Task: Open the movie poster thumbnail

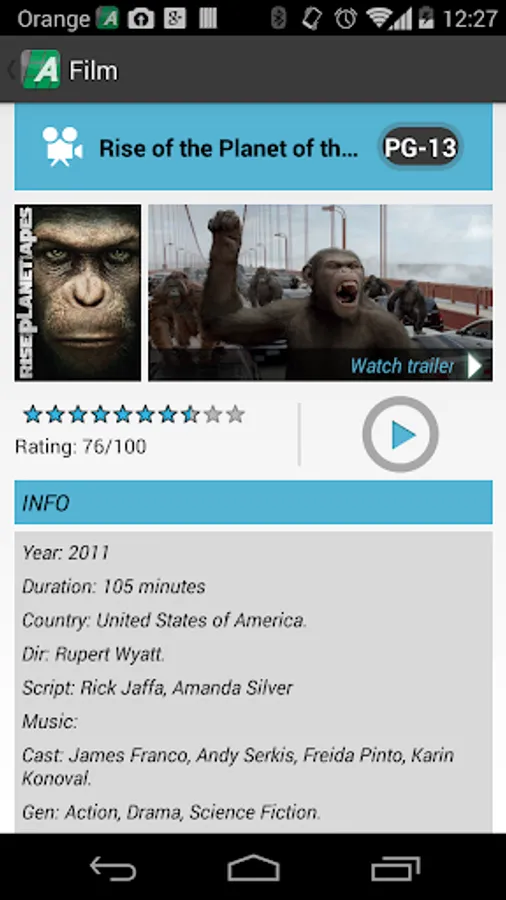Action: click(77, 293)
